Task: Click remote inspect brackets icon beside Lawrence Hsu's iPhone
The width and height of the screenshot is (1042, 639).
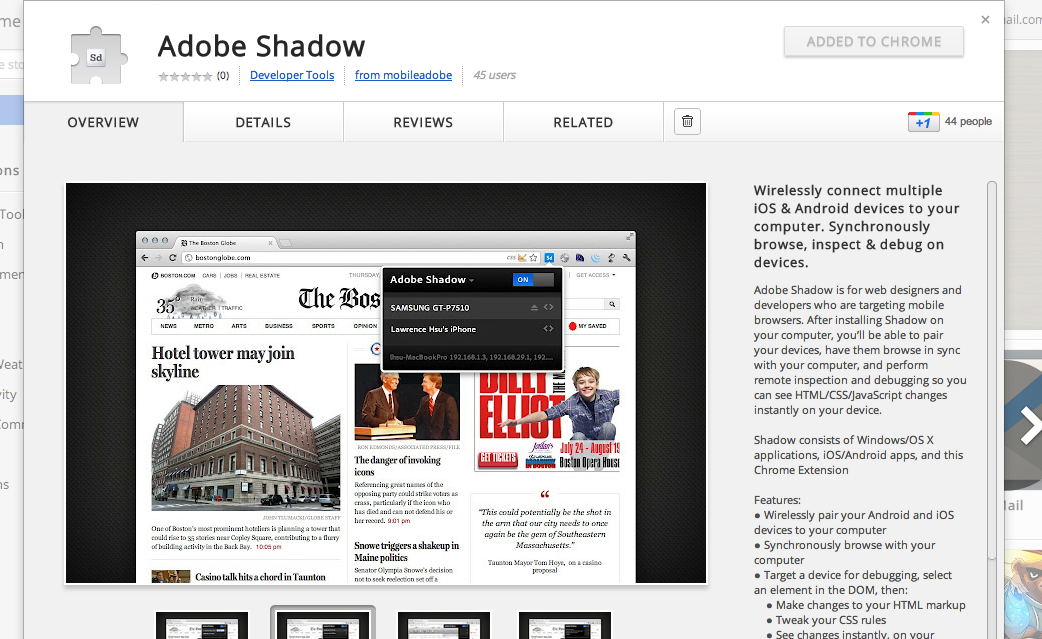Action: pyautogui.click(x=548, y=329)
